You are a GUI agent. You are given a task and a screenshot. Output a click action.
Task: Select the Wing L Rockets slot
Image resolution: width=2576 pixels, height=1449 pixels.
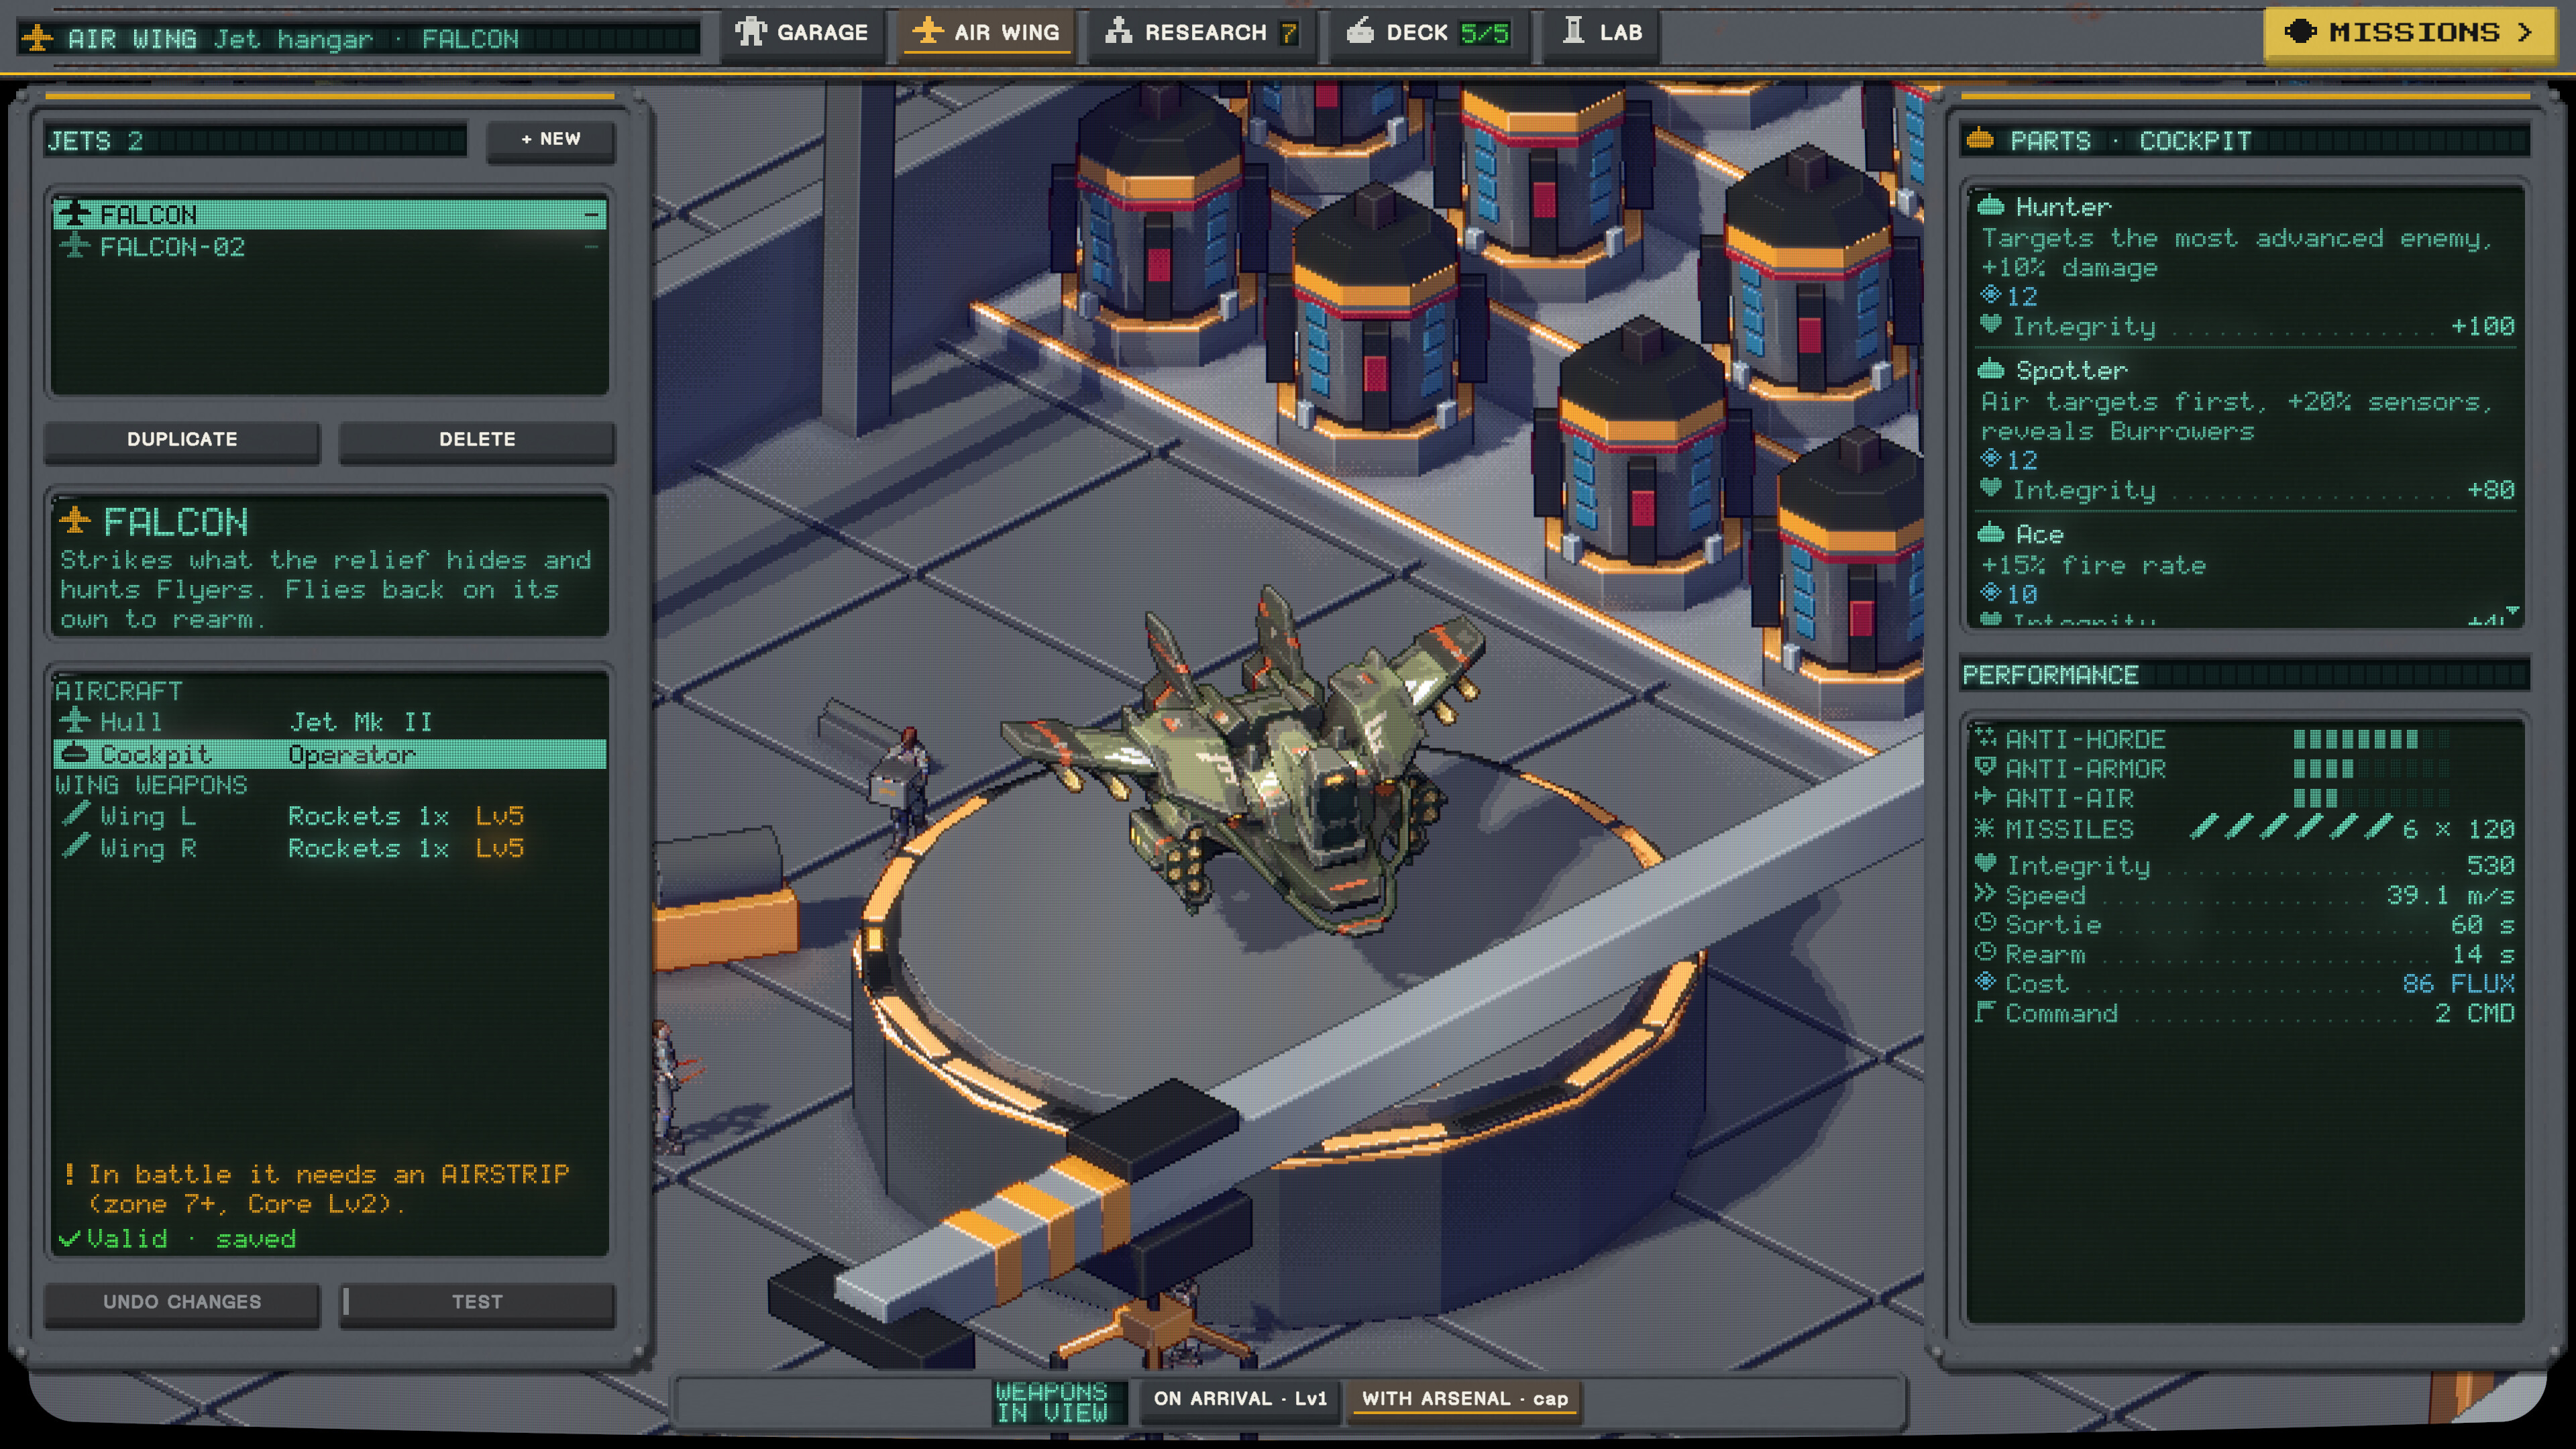tap(330, 816)
